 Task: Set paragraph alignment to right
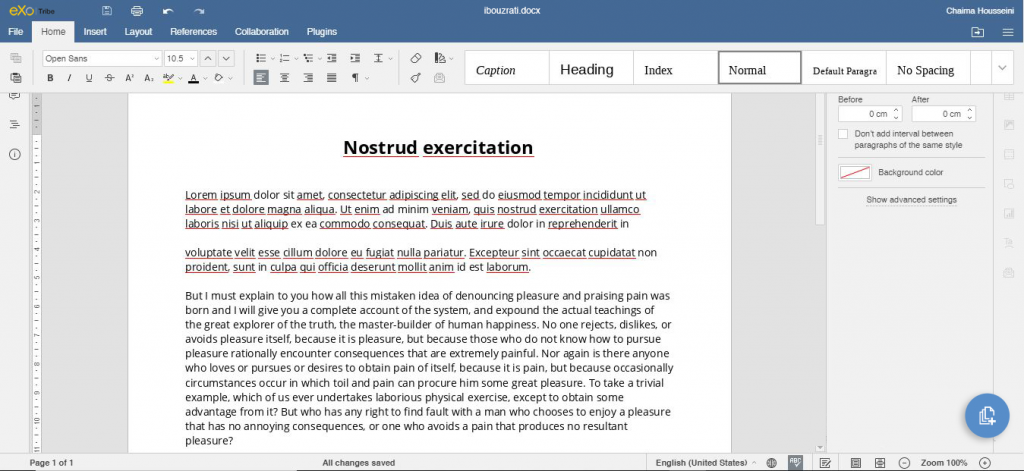click(308, 78)
